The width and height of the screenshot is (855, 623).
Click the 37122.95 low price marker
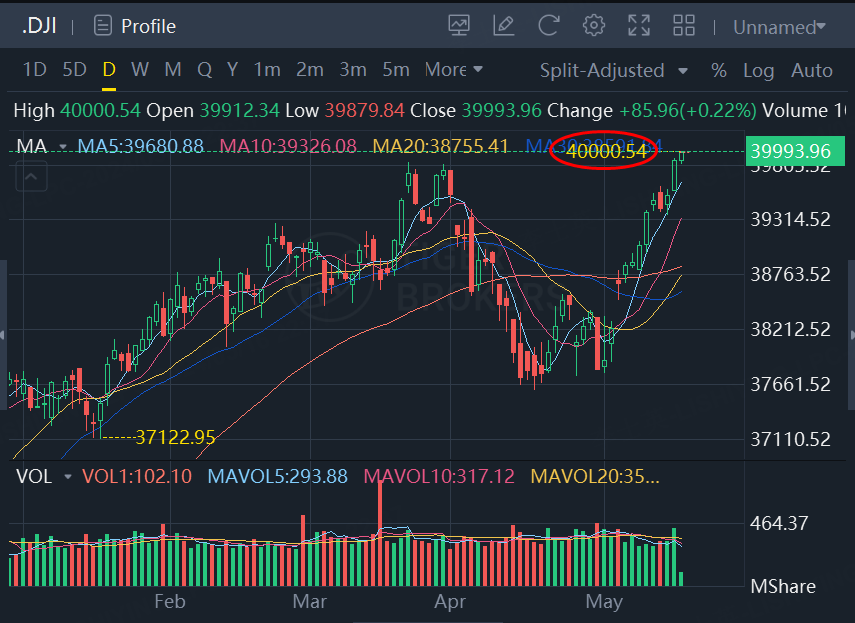175,437
